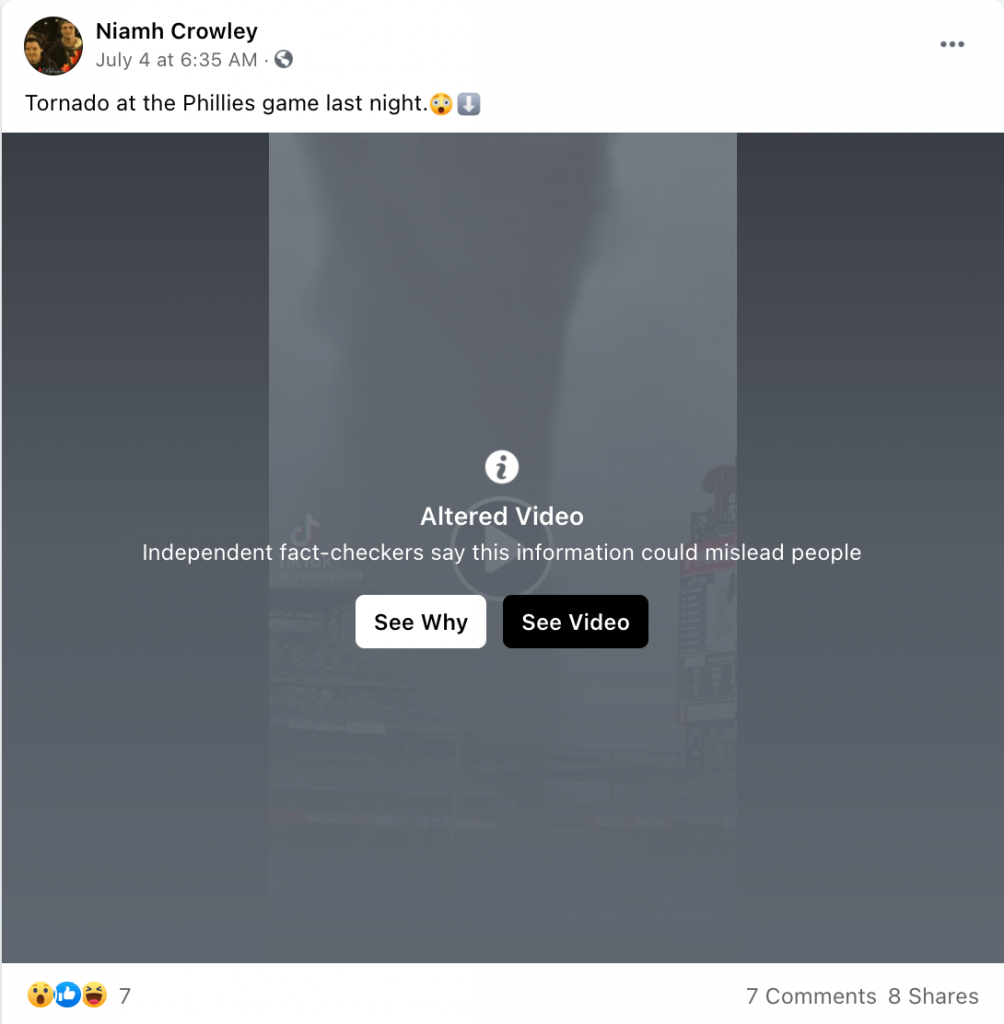Open the three-dots post options menu
The image size is (1004, 1024).
point(952,44)
